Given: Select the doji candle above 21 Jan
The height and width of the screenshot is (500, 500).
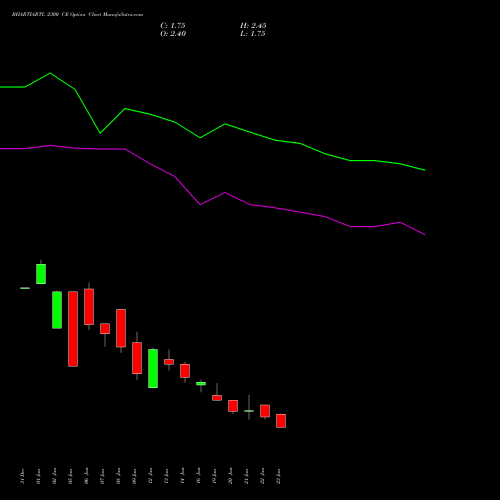Looking at the screenshot, I should [x=249, y=411].
